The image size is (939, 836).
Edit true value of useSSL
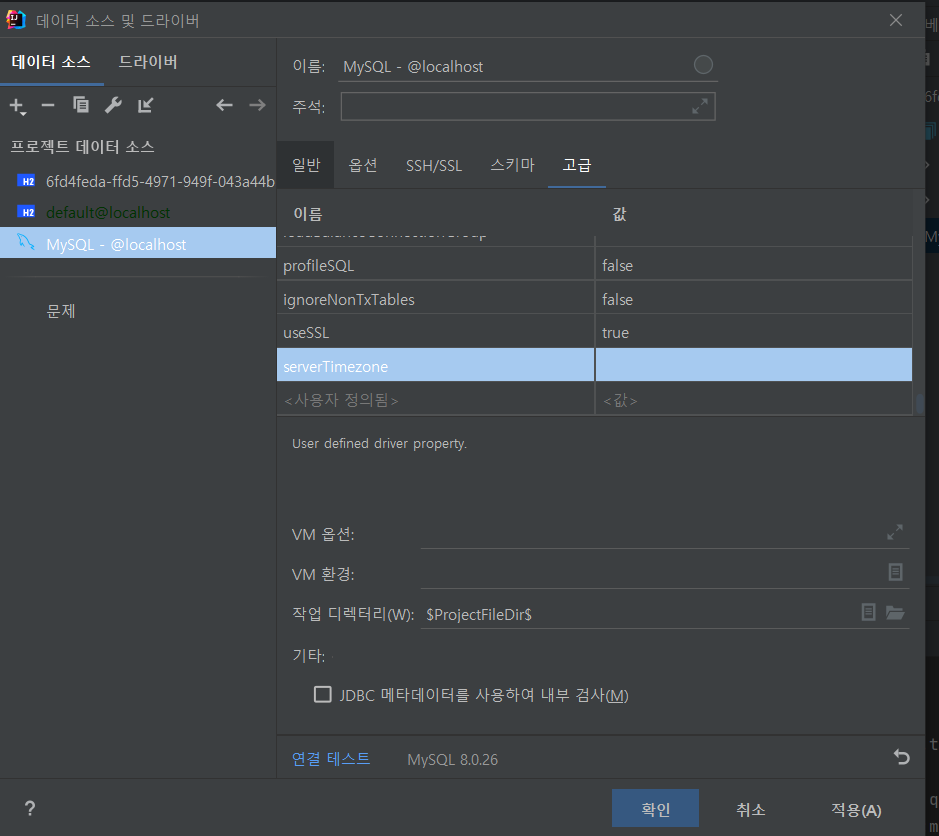click(x=753, y=332)
